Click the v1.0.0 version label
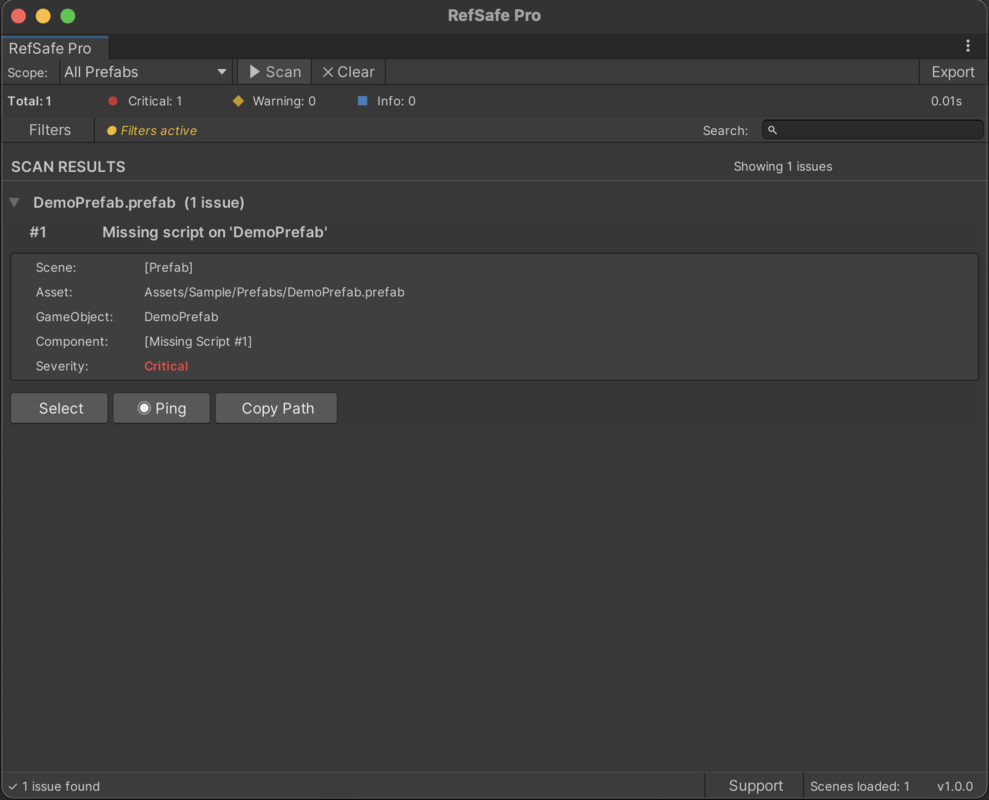 [954, 786]
